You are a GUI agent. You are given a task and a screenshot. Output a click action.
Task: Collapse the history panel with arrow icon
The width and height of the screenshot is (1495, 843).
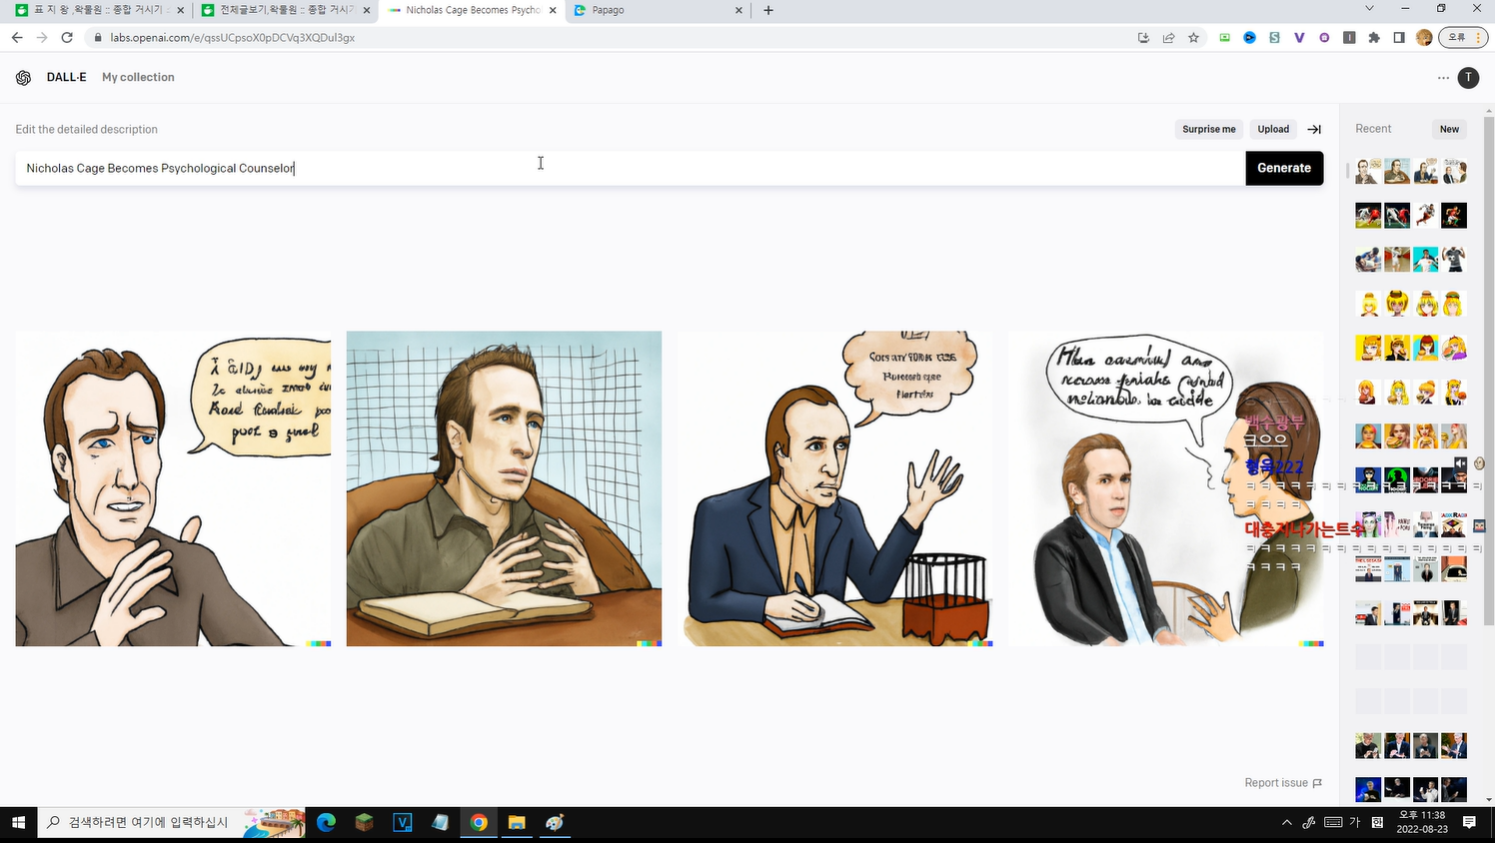pos(1314,129)
